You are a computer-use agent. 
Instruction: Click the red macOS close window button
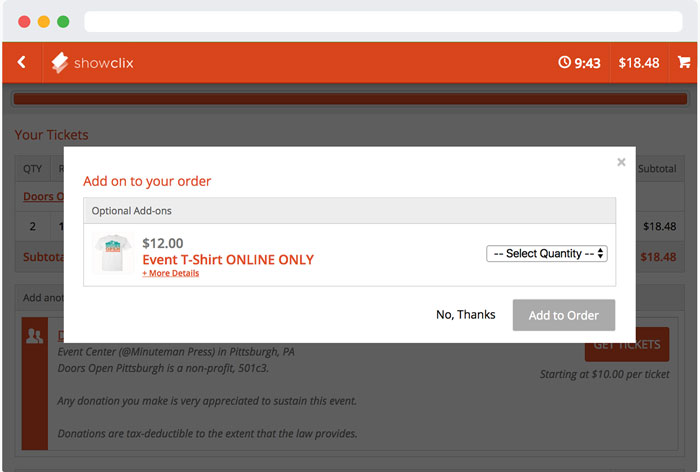tap(24, 21)
